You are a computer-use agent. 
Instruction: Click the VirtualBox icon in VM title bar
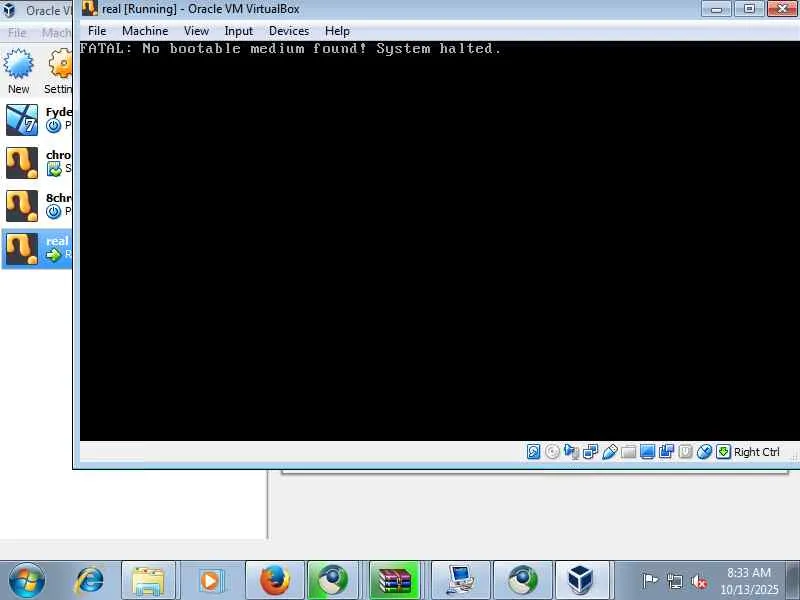[x=89, y=8]
